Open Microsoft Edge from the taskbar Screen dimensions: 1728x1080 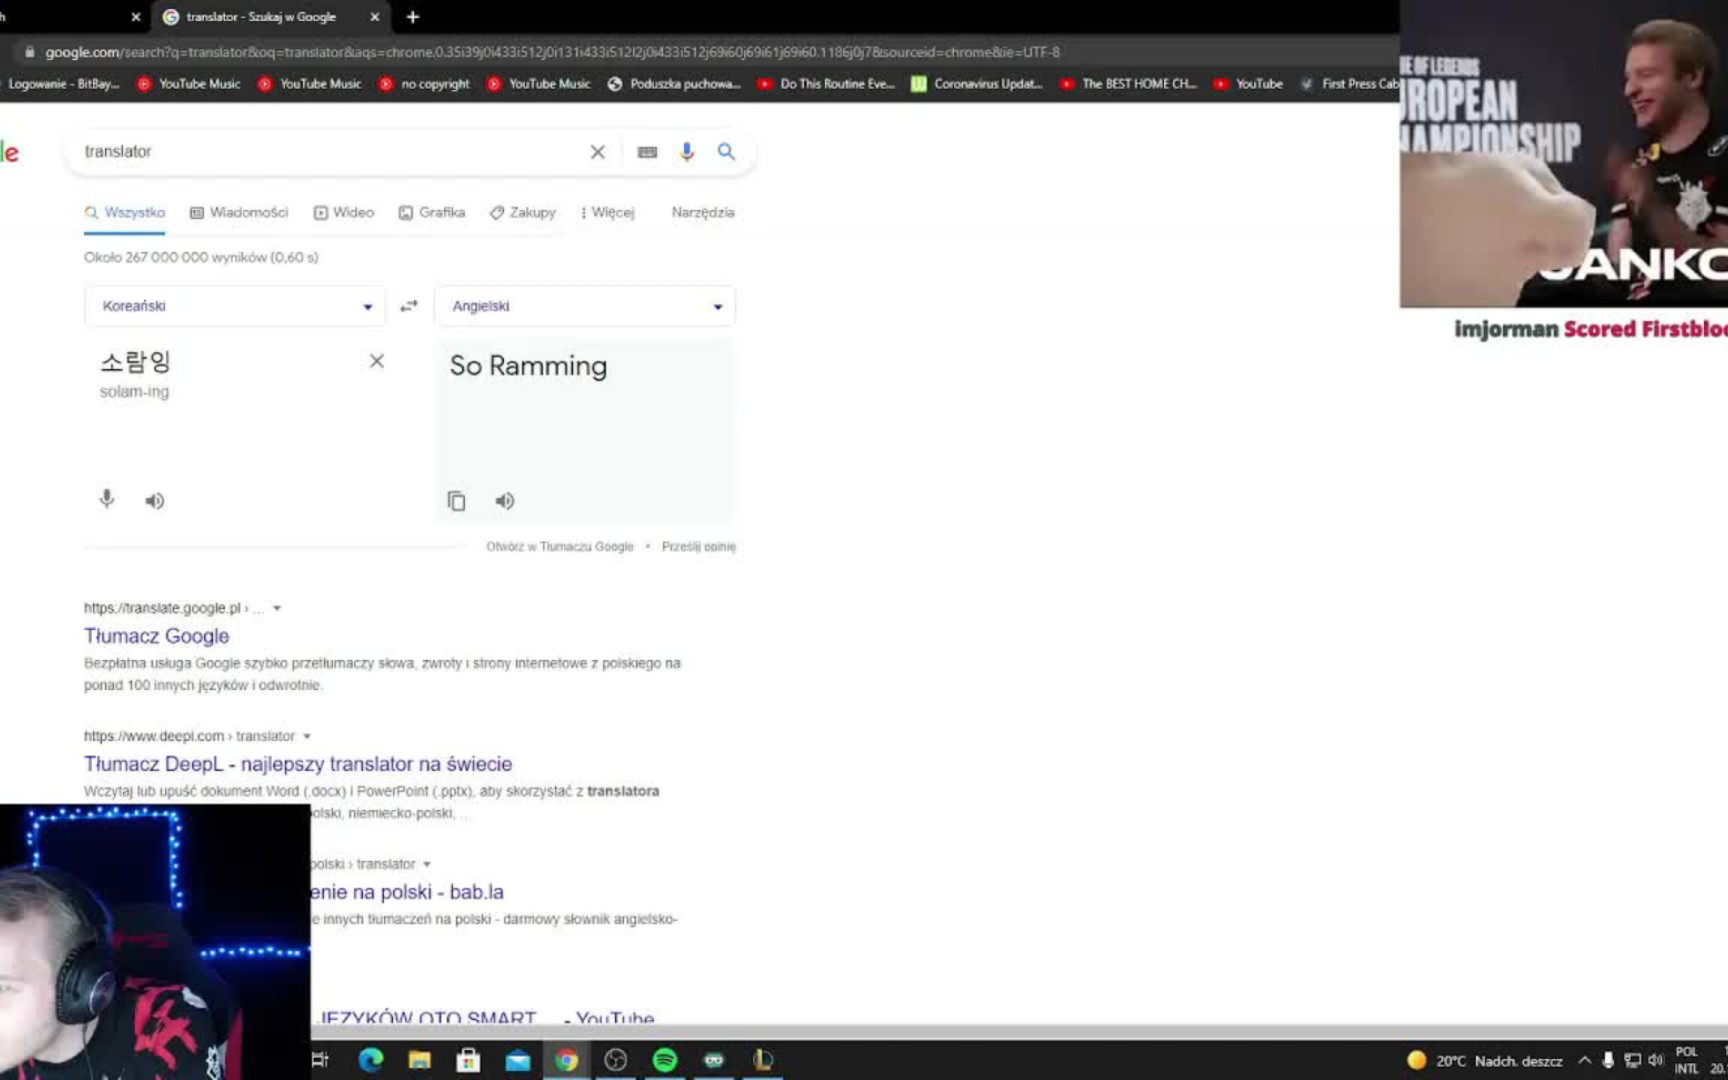(371, 1060)
